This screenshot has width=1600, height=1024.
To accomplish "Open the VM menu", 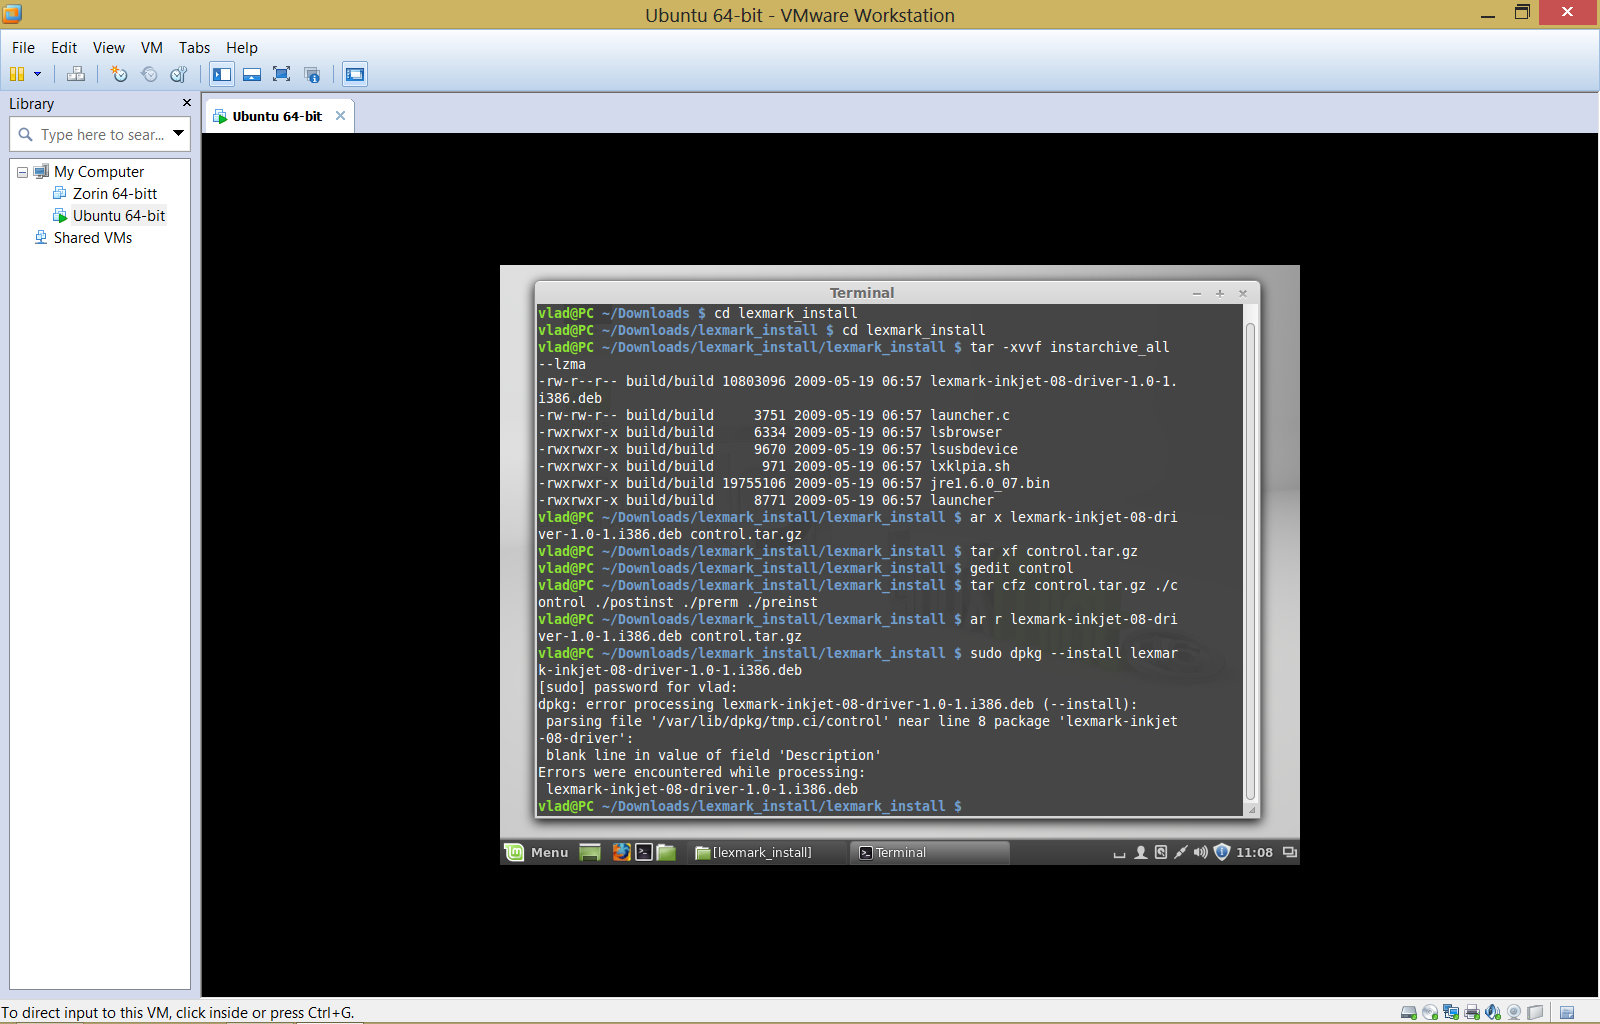I will tap(151, 48).
